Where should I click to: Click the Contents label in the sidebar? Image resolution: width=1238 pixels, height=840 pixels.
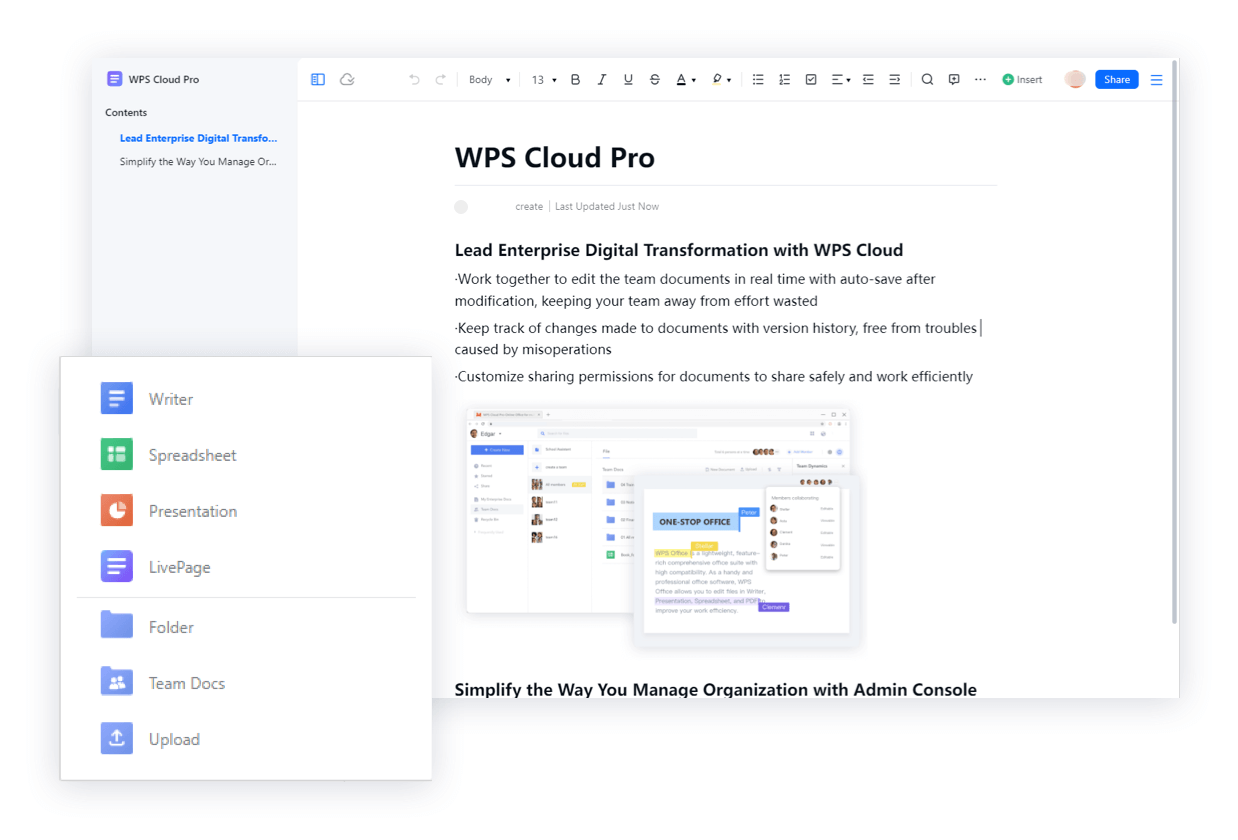coord(126,113)
